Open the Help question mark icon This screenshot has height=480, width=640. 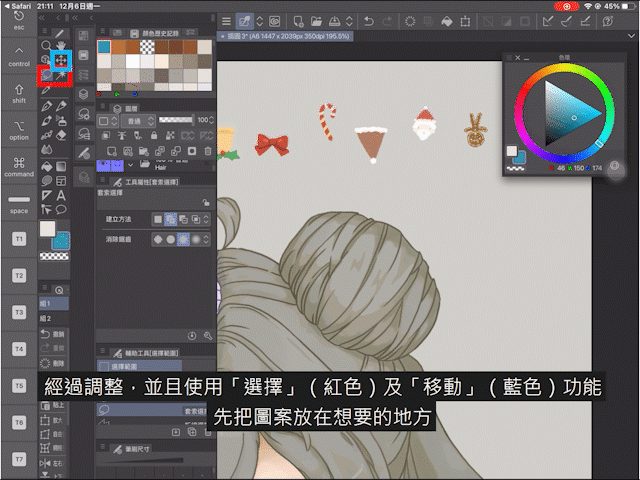[608, 21]
